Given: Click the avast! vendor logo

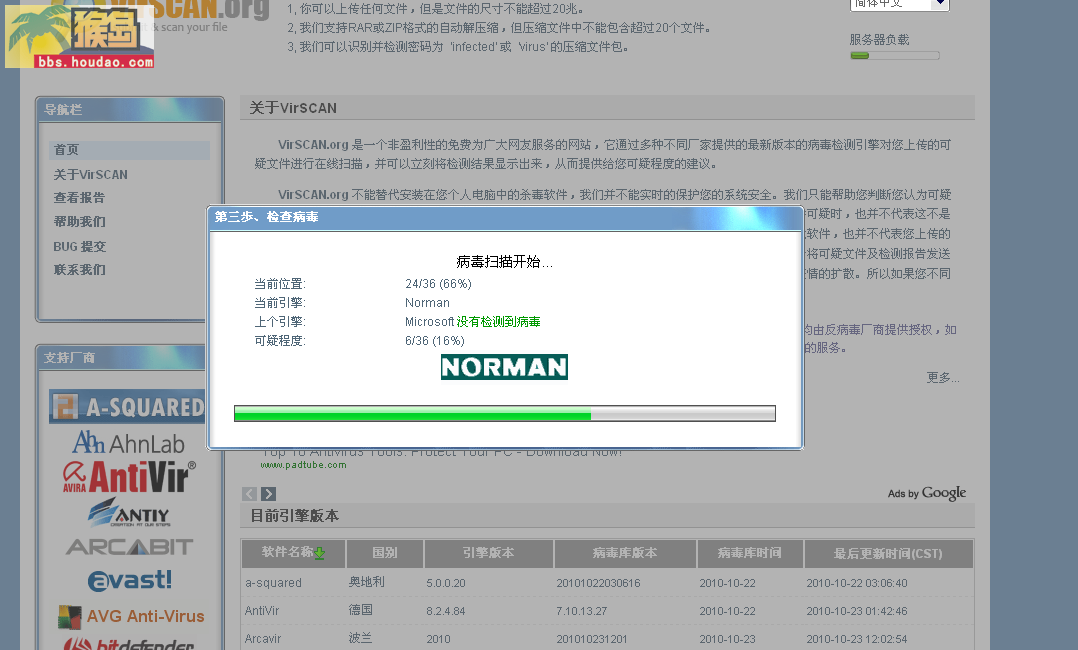Looking at the screenshot, I should tap(129, 580).
